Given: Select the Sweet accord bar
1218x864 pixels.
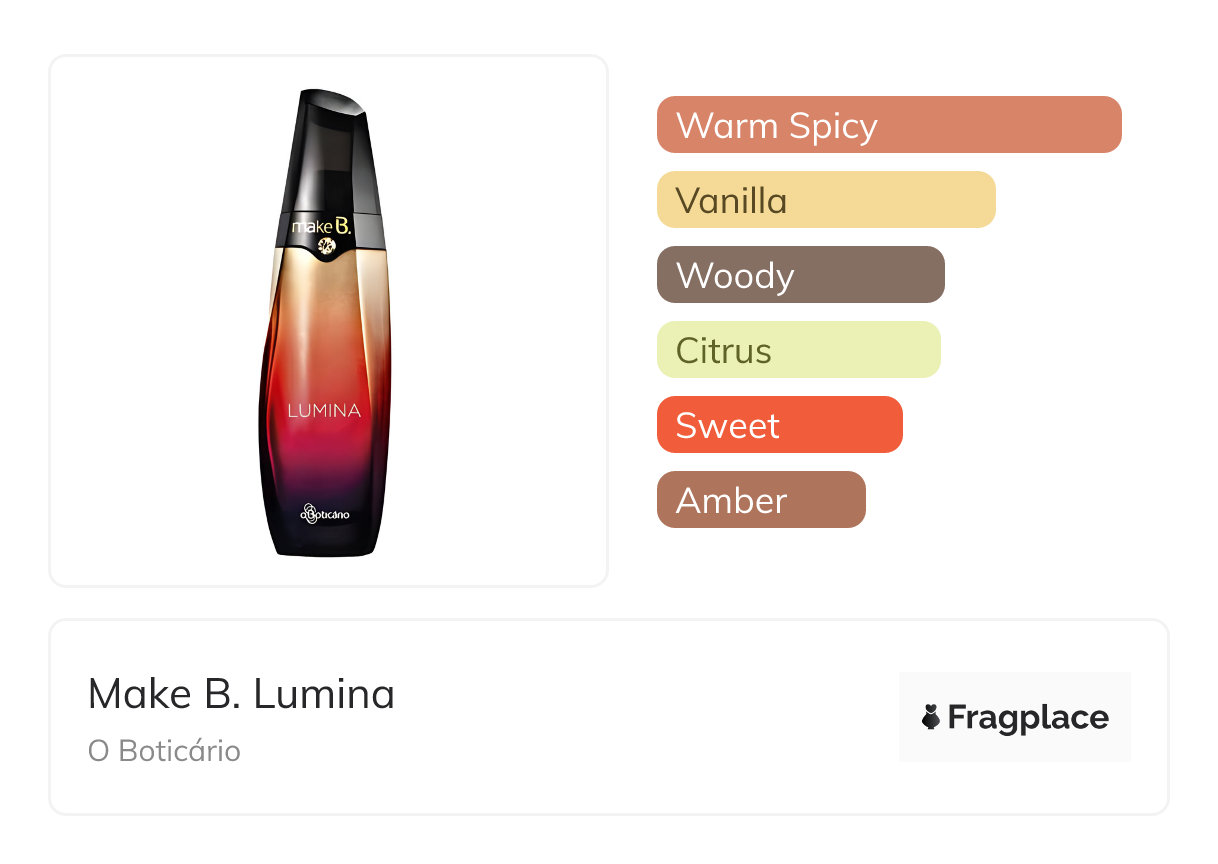Looking at the screenshot, I should pos(779,425).
